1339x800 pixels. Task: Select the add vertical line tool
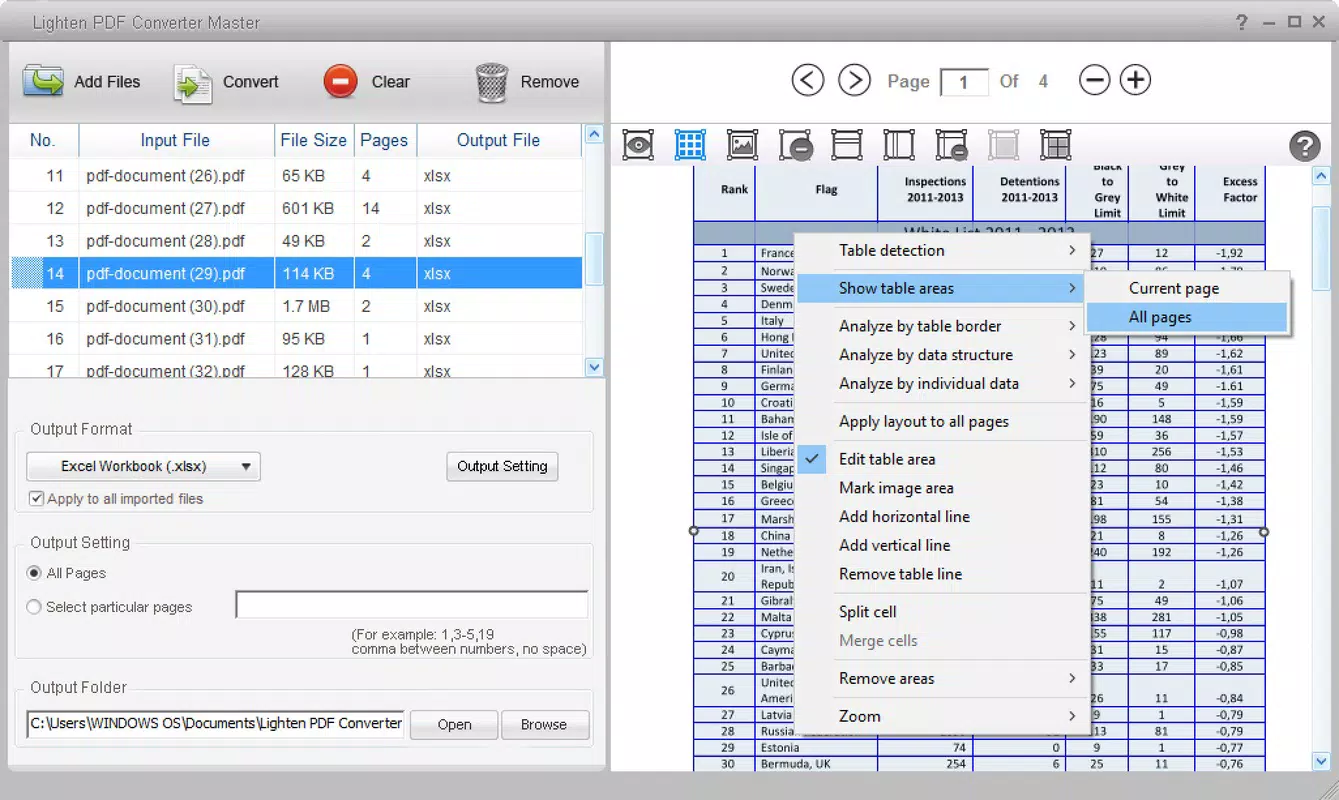(x=899, y=145)
